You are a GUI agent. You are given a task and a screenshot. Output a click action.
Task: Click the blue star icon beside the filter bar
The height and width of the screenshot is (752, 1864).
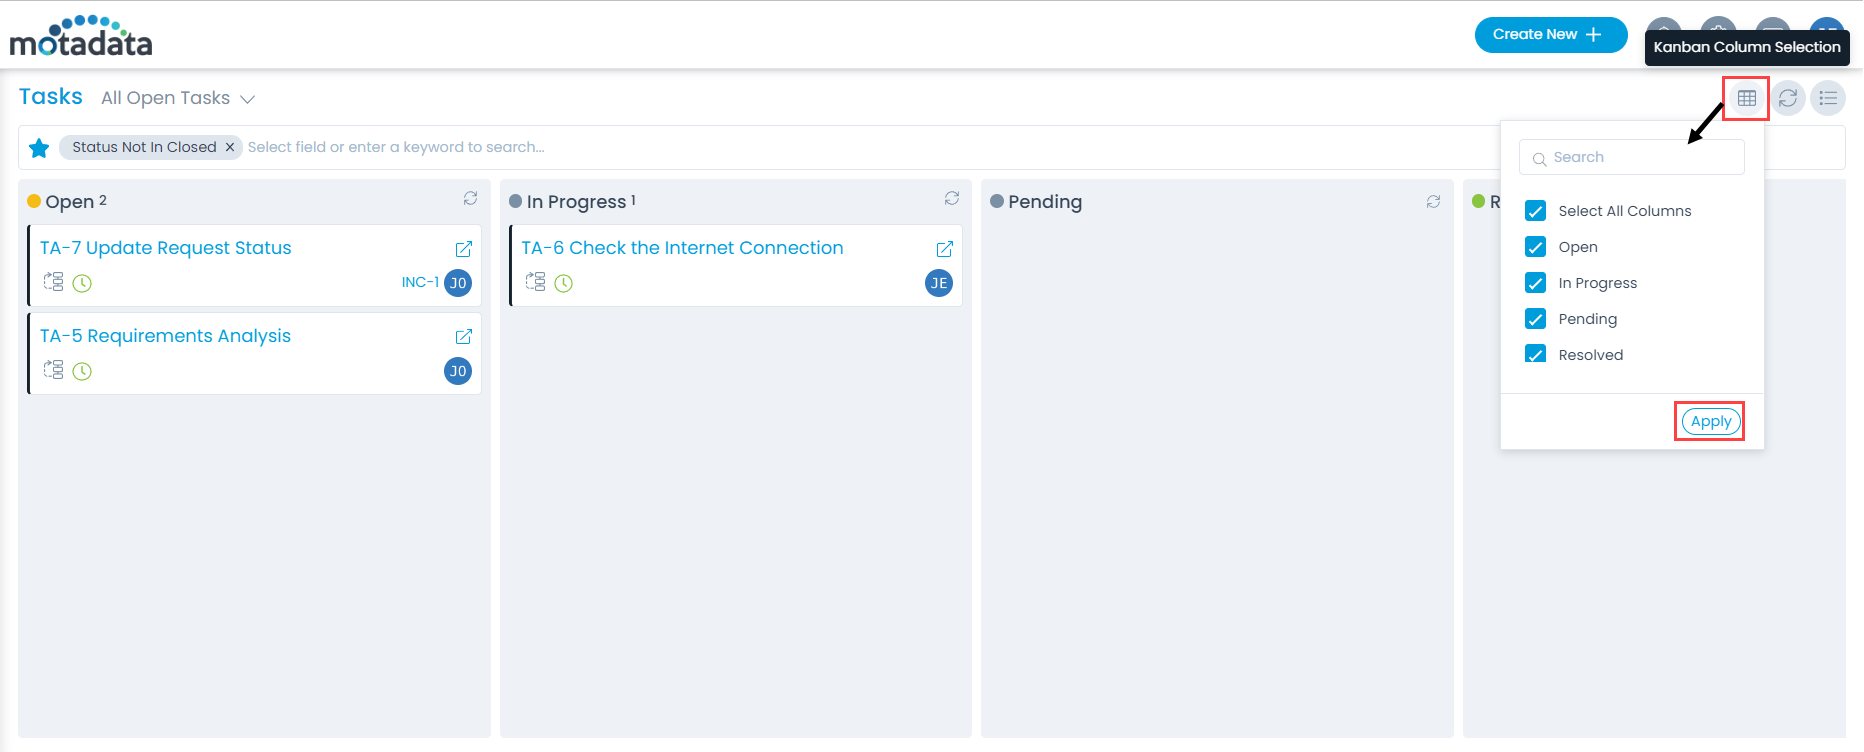click(39, 147)
